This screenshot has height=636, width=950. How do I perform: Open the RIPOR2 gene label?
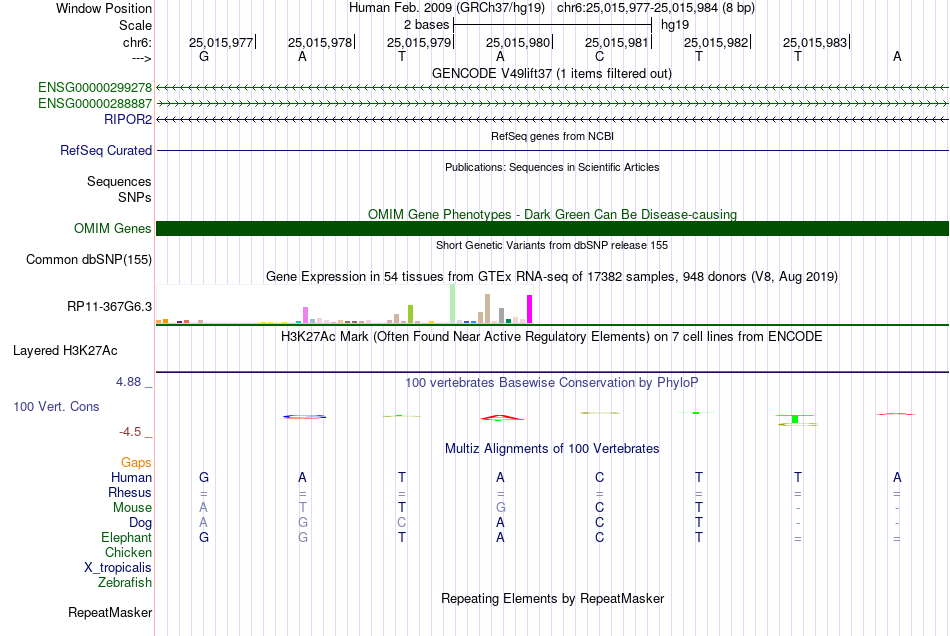click(x=128, y=119)
